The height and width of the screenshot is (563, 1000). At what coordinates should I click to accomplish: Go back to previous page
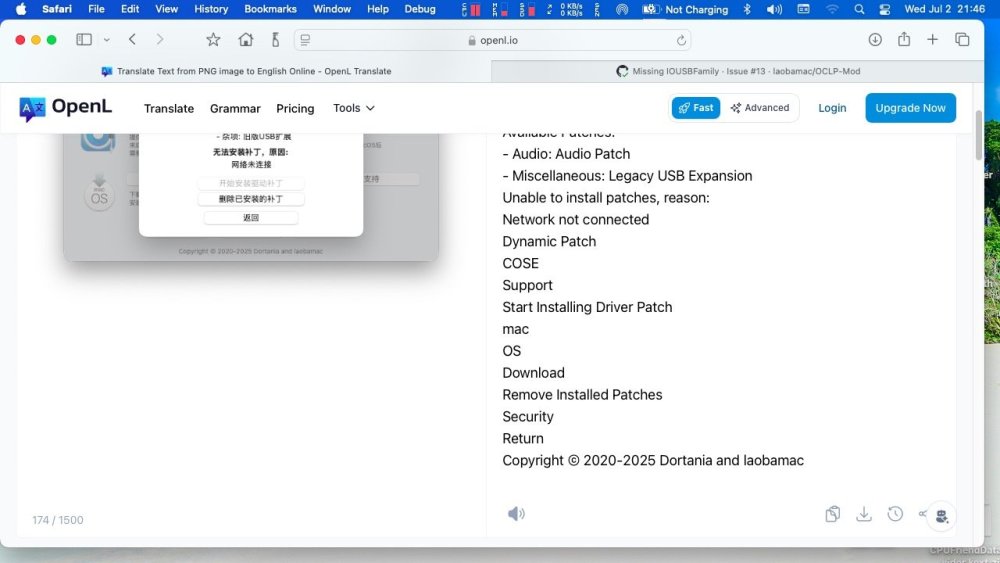132,40
